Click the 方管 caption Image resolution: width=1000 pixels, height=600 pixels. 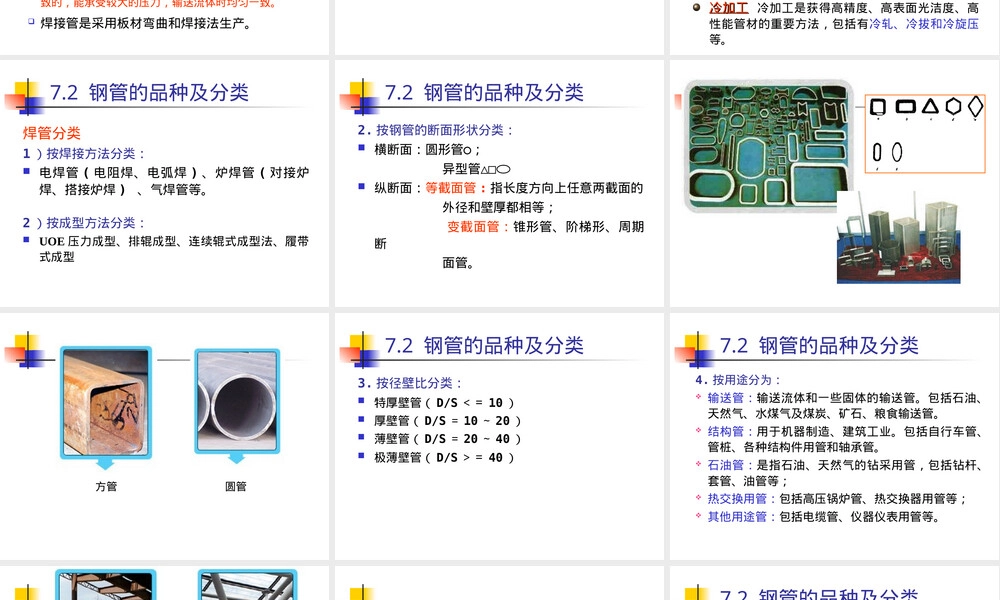point(106,487)
